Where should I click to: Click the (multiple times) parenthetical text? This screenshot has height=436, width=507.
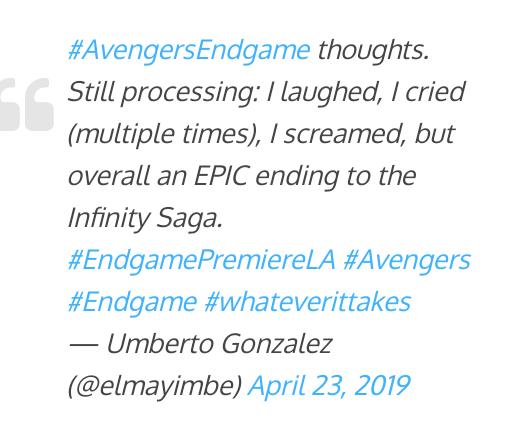click(x=164, y=135)
